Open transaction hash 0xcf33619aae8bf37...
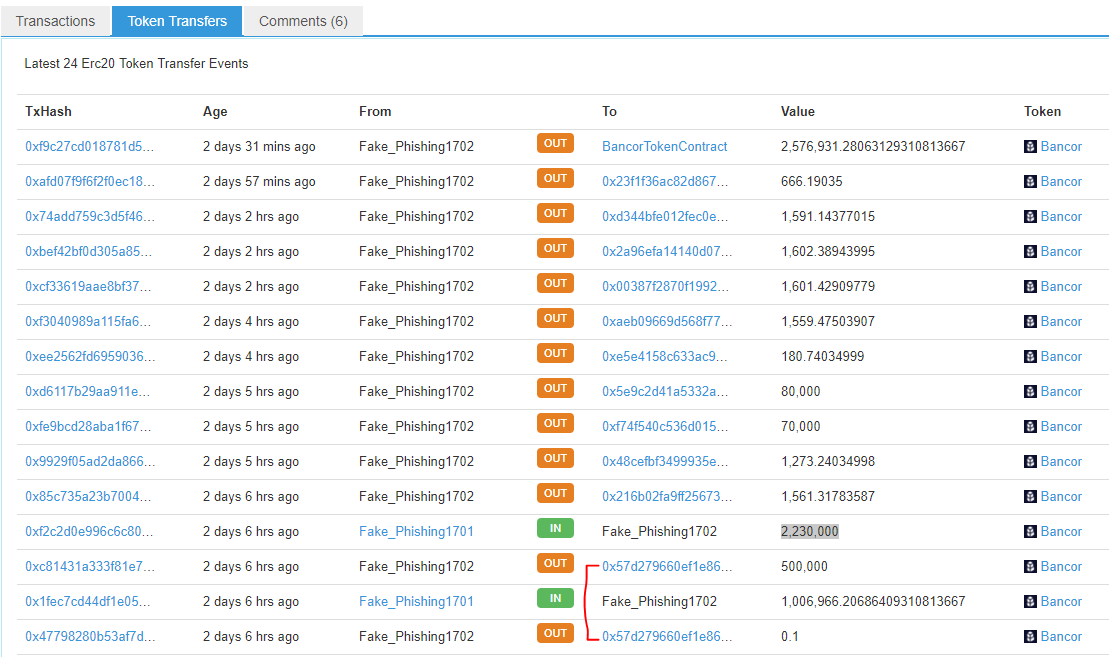Image resolution: width=1109 pixels, height=657 pixels. [88, 286]
